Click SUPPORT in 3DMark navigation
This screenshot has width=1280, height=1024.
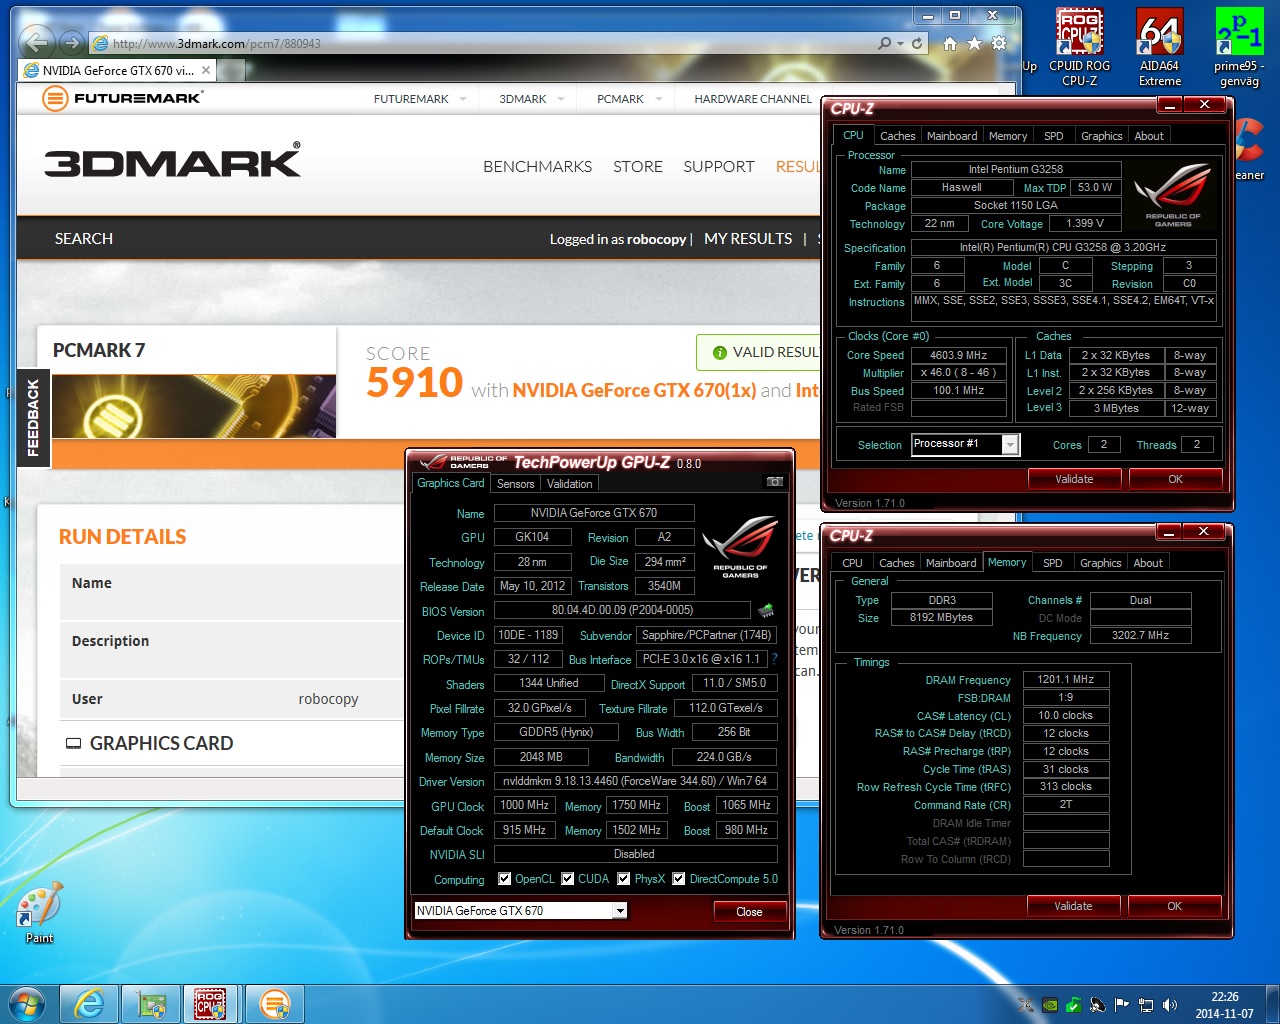[719, 166]
